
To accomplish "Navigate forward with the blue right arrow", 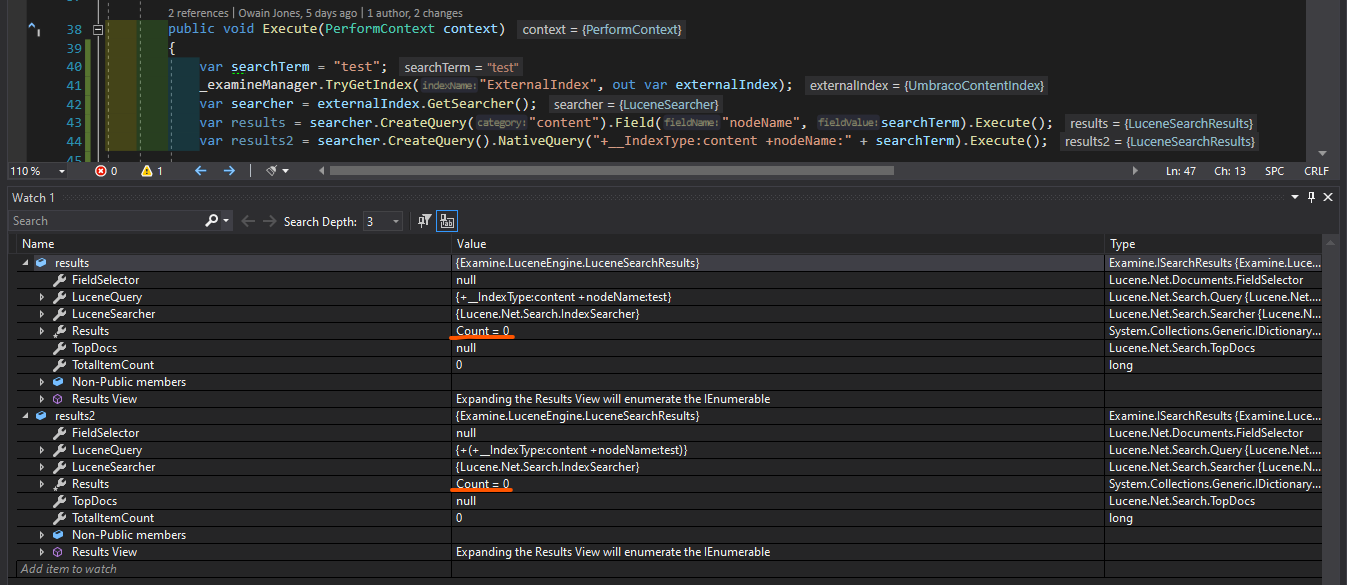I will pos(229,171).
